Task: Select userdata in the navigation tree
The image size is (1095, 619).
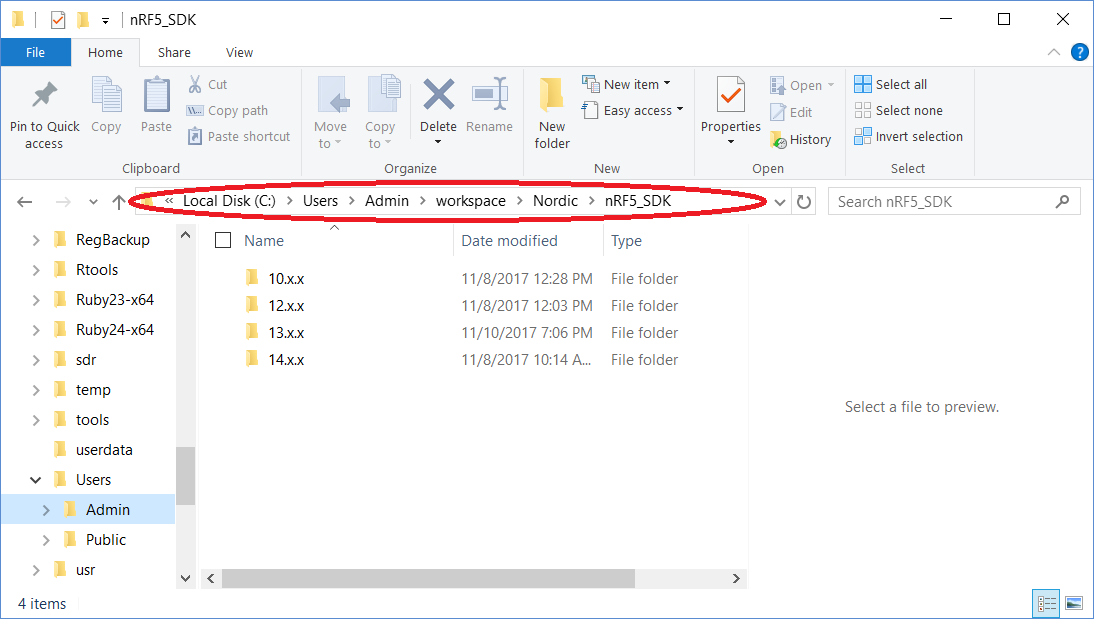Action: point(104,450)
